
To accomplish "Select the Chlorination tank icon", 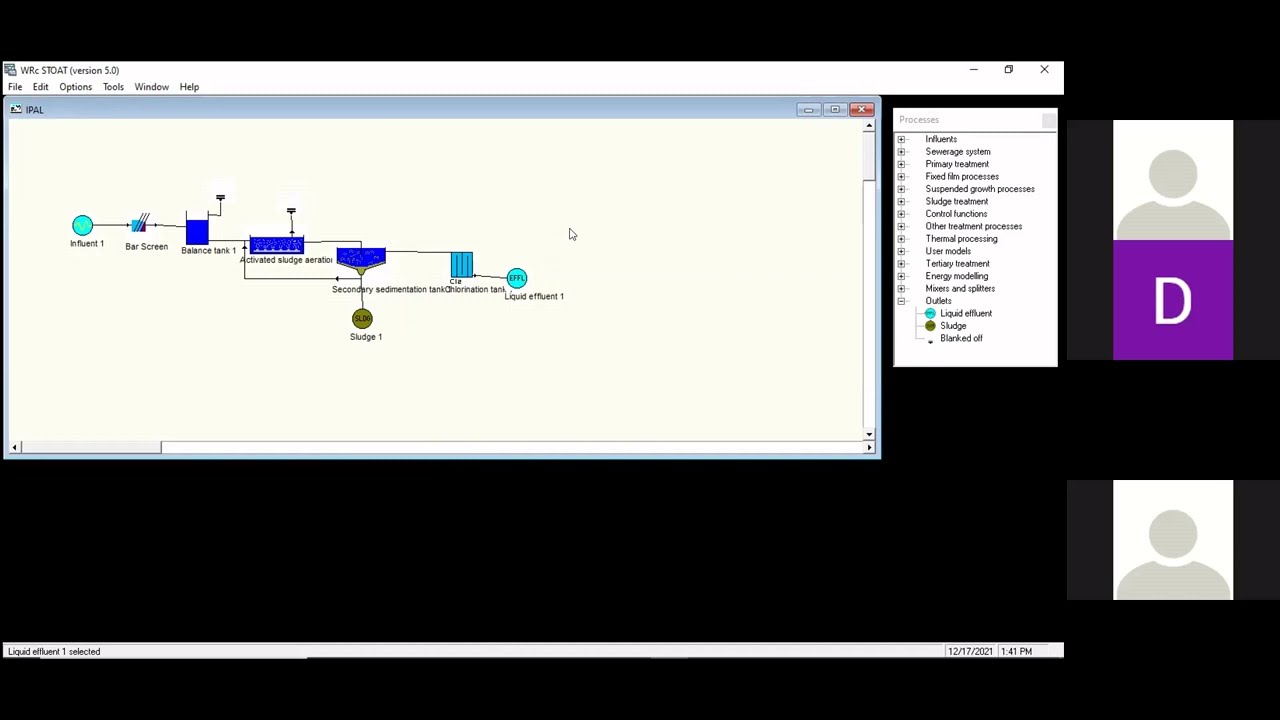I will click(461, 265).
